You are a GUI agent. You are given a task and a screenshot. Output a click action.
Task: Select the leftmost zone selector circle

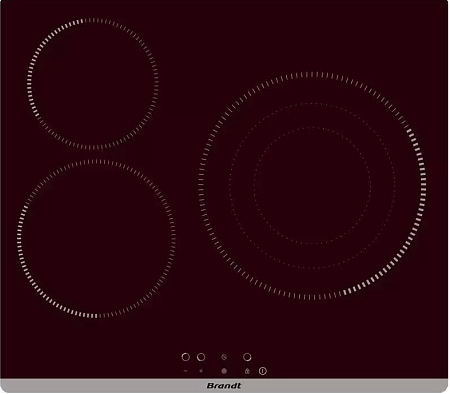[186, 357]
